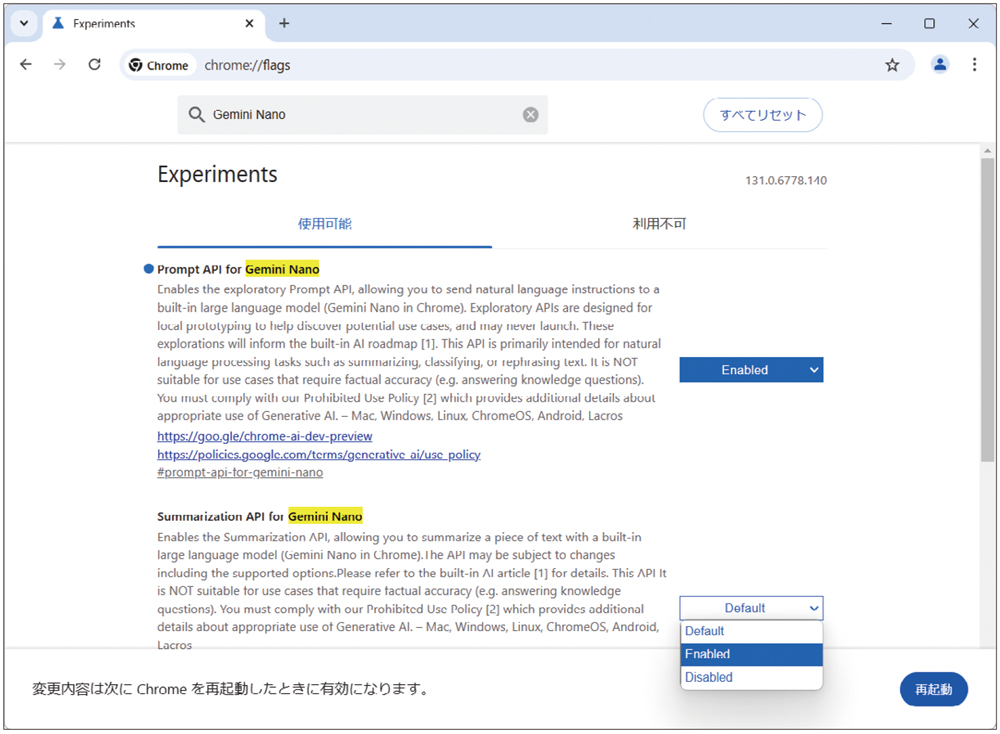The height and width of the screenshot is (734, 1000).
Task: Click すべてリセット to reset all flags
Action: click(x=762, y=114)
